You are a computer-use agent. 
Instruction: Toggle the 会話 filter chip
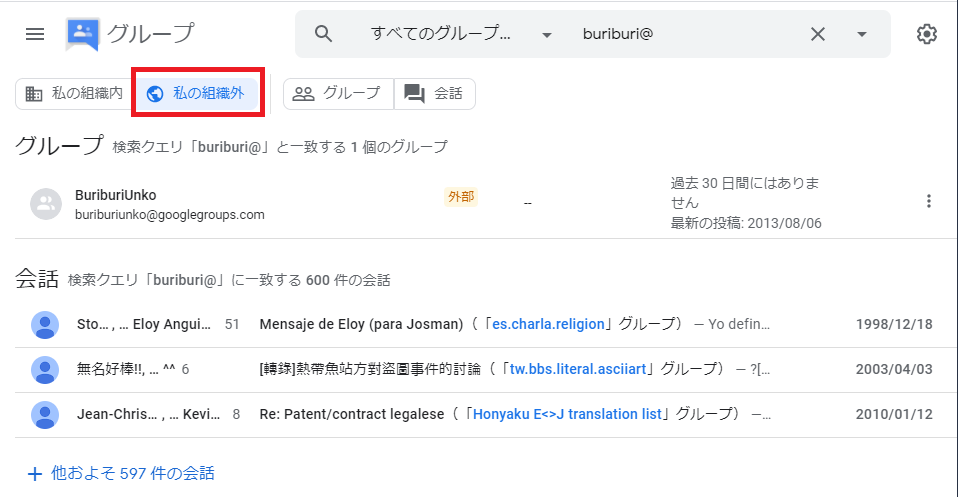pyautogui.click(x=435, y=94)
